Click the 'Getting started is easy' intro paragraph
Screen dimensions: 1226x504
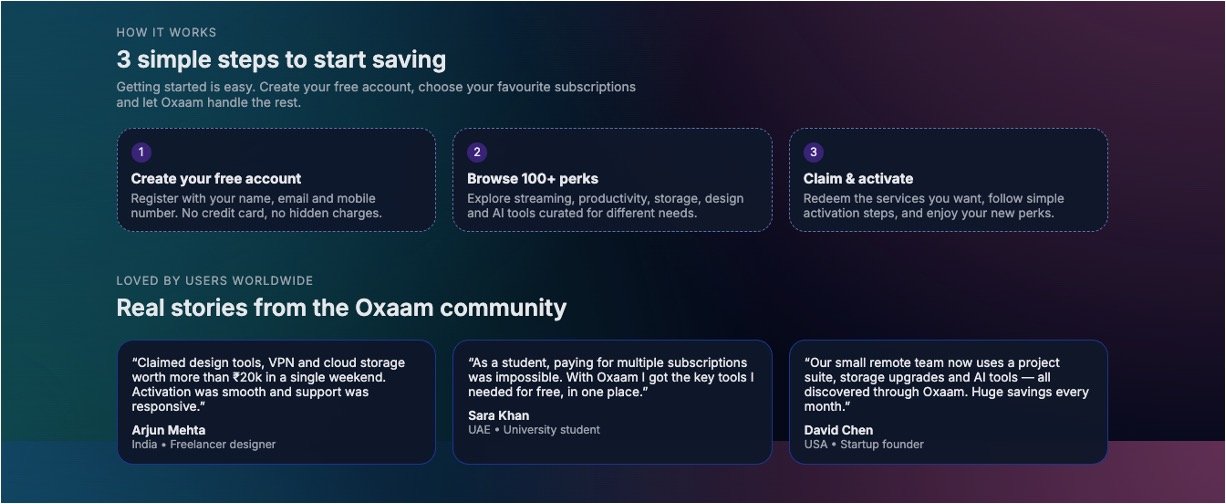coord(375,94)
